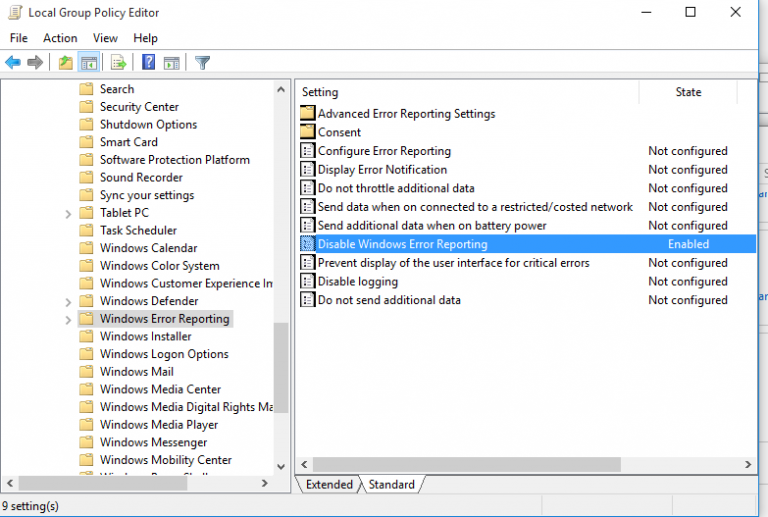Select Disable Windows Error Reporting setting
This screenshot has height=517, width=768.
click(402, 244)
